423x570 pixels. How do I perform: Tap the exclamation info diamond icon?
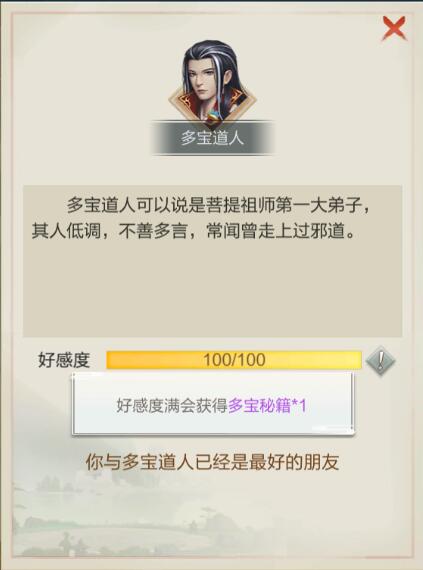380,360
